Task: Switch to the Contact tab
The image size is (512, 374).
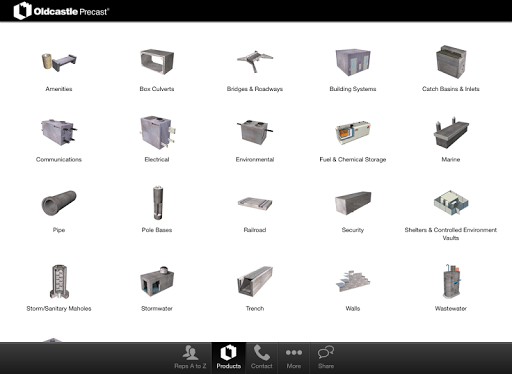Action: point(262,358)
